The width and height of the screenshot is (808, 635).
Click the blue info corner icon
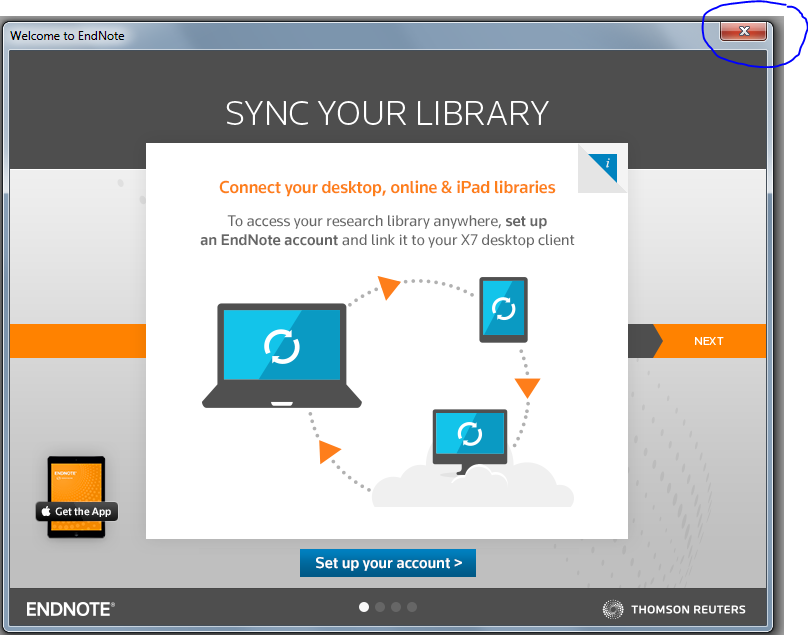tap(606, 164)
